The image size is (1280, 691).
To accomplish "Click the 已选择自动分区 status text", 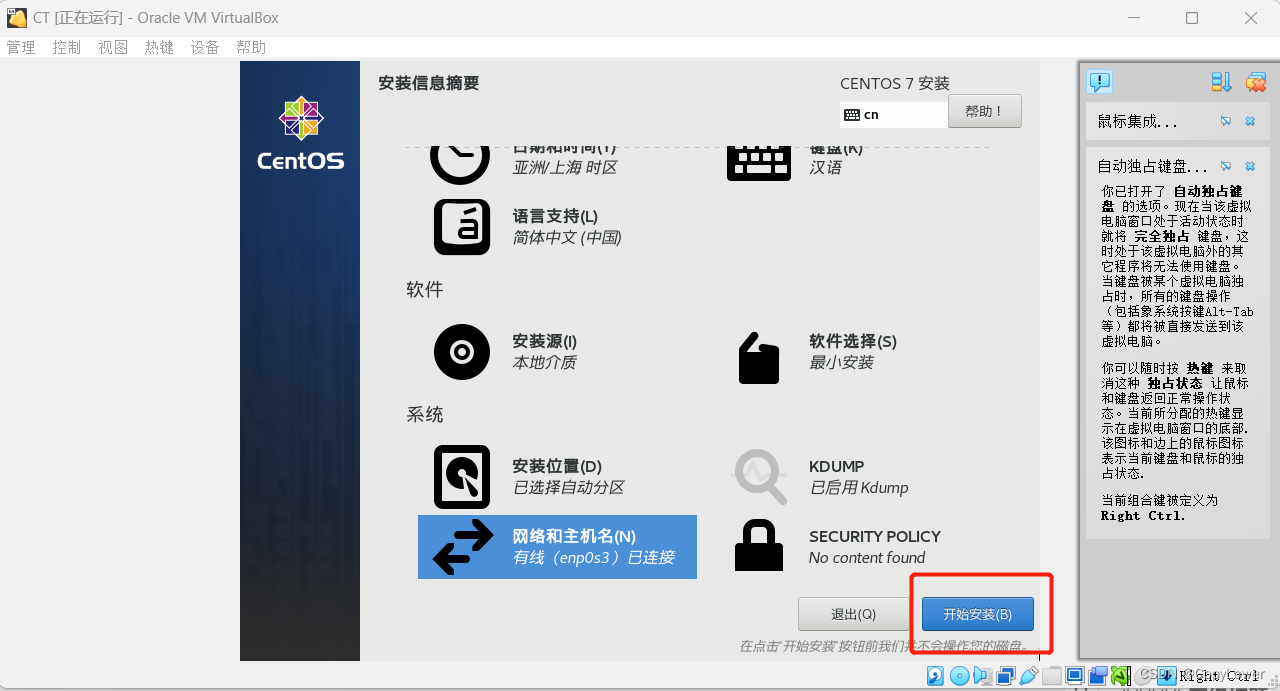I will tap(568, 487).
